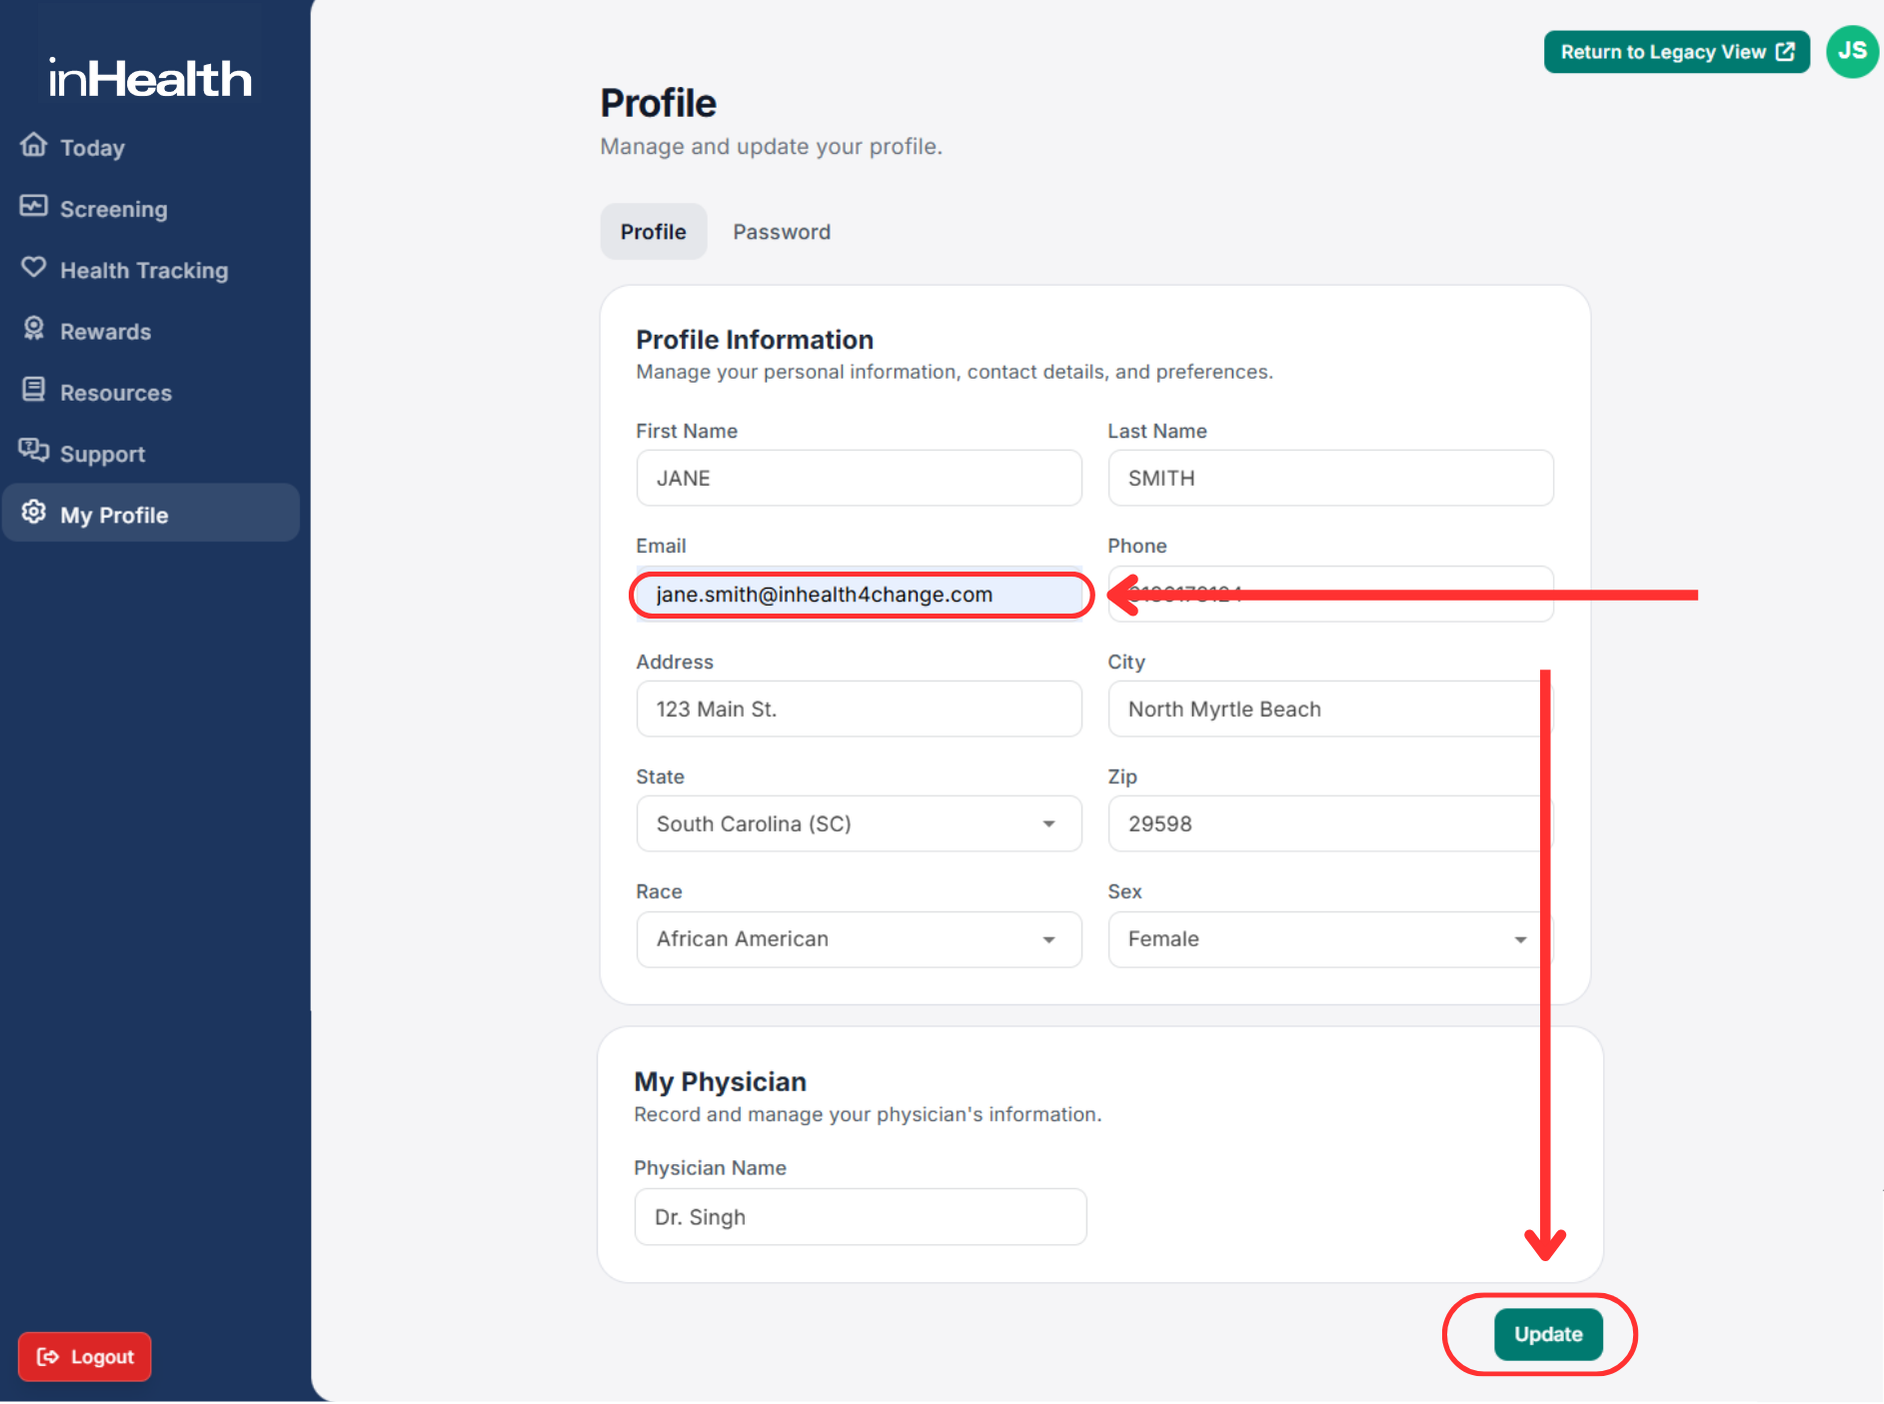Click the Email input field

(x=859, y=595)
